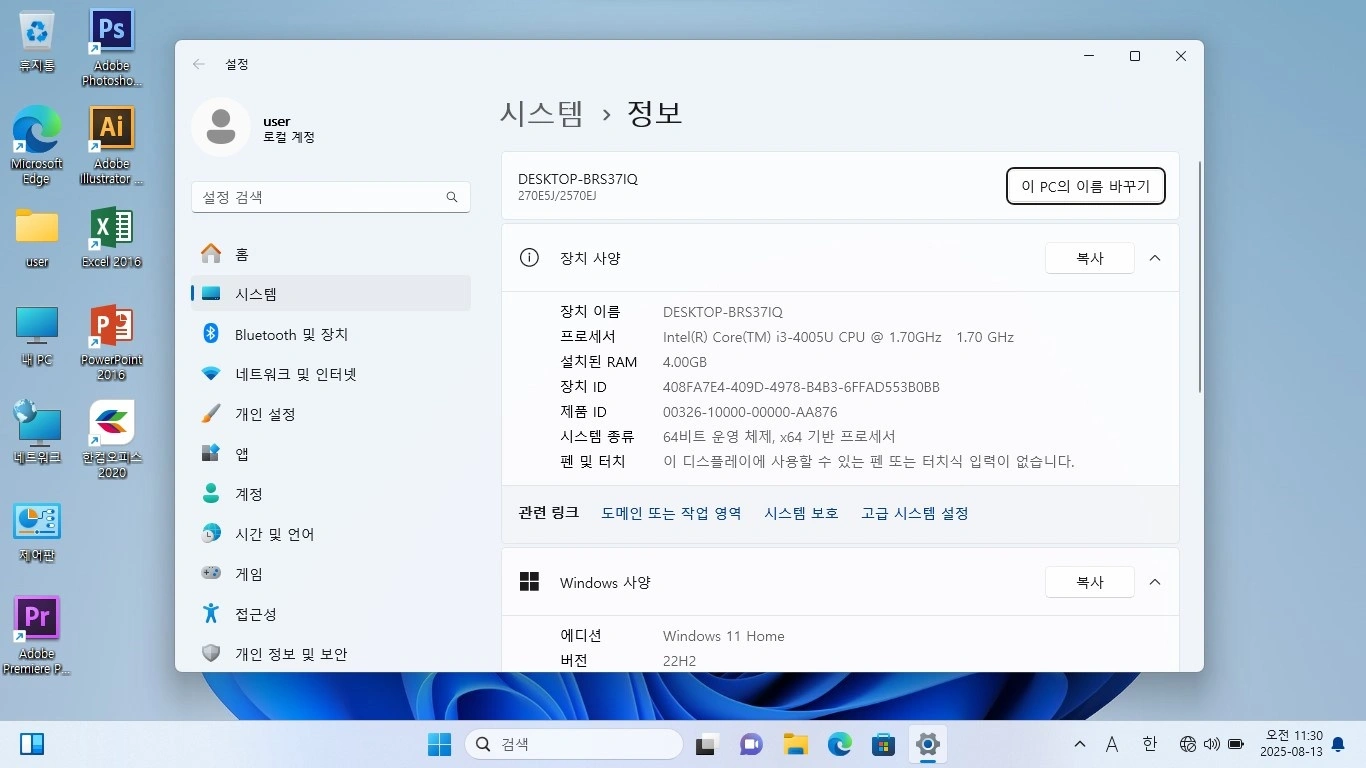Copy device specs with 복사 button
The image size is (1366, 768).
(x=1090, y=258)
